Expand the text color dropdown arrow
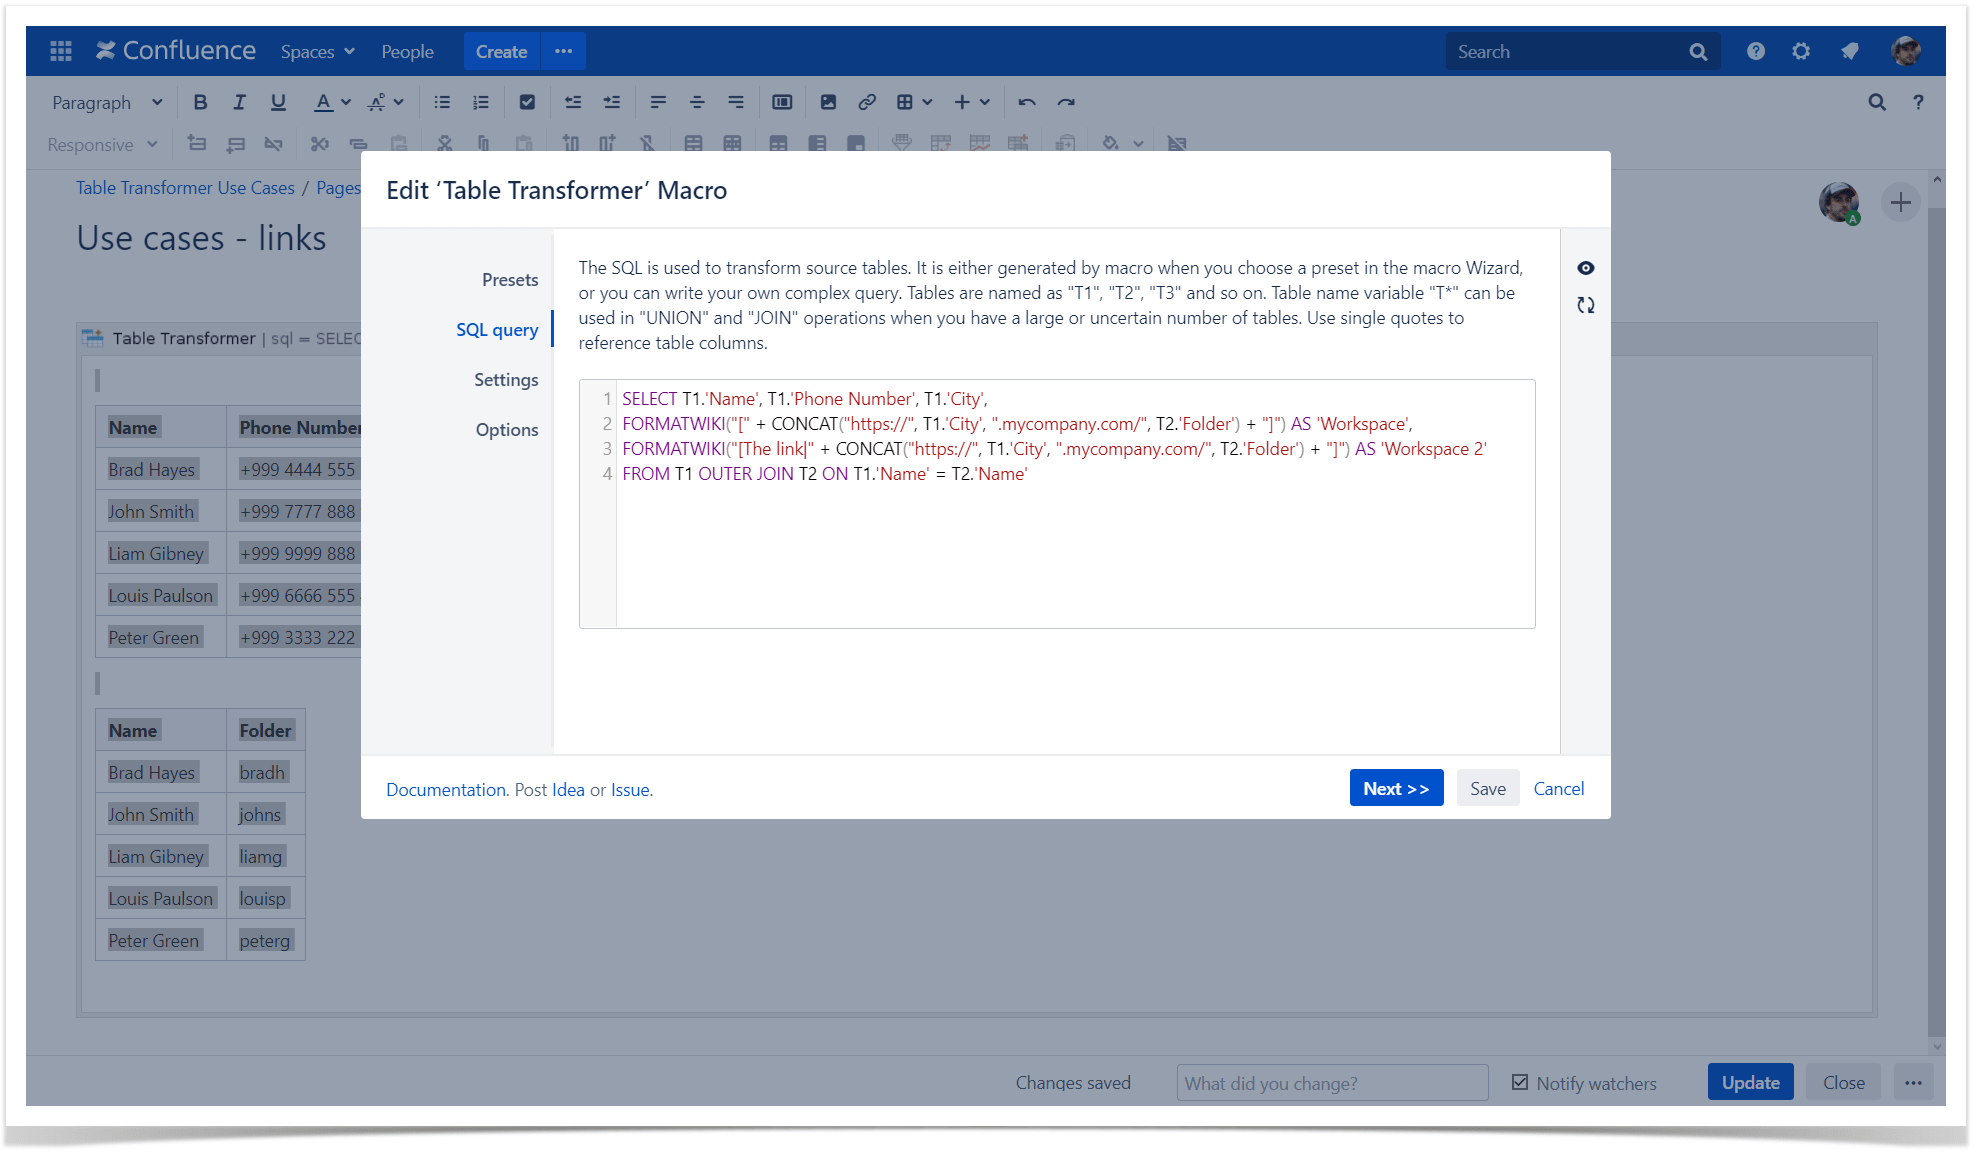 coord(346,102)
